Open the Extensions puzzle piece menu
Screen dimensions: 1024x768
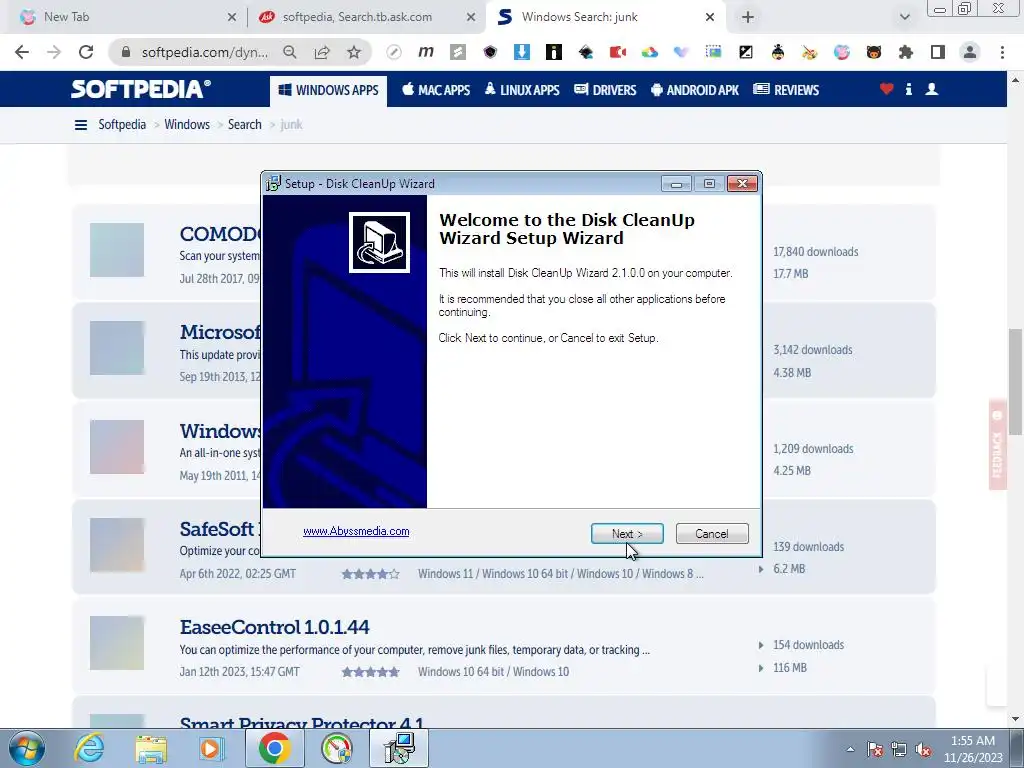(x=906, y=52)
